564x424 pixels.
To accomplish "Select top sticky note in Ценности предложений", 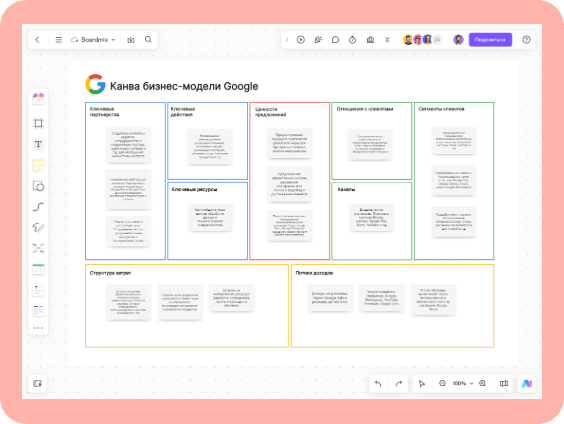I will coord(290,143).
